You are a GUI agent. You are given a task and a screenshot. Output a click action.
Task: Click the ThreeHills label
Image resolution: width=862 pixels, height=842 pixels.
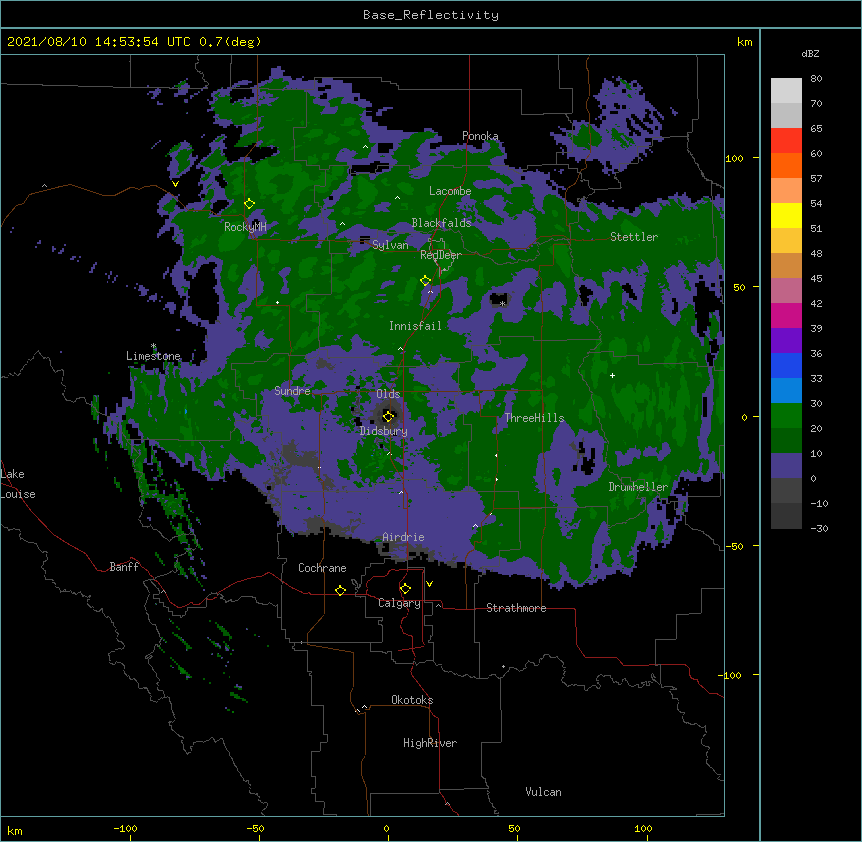(x=534, y=418)
